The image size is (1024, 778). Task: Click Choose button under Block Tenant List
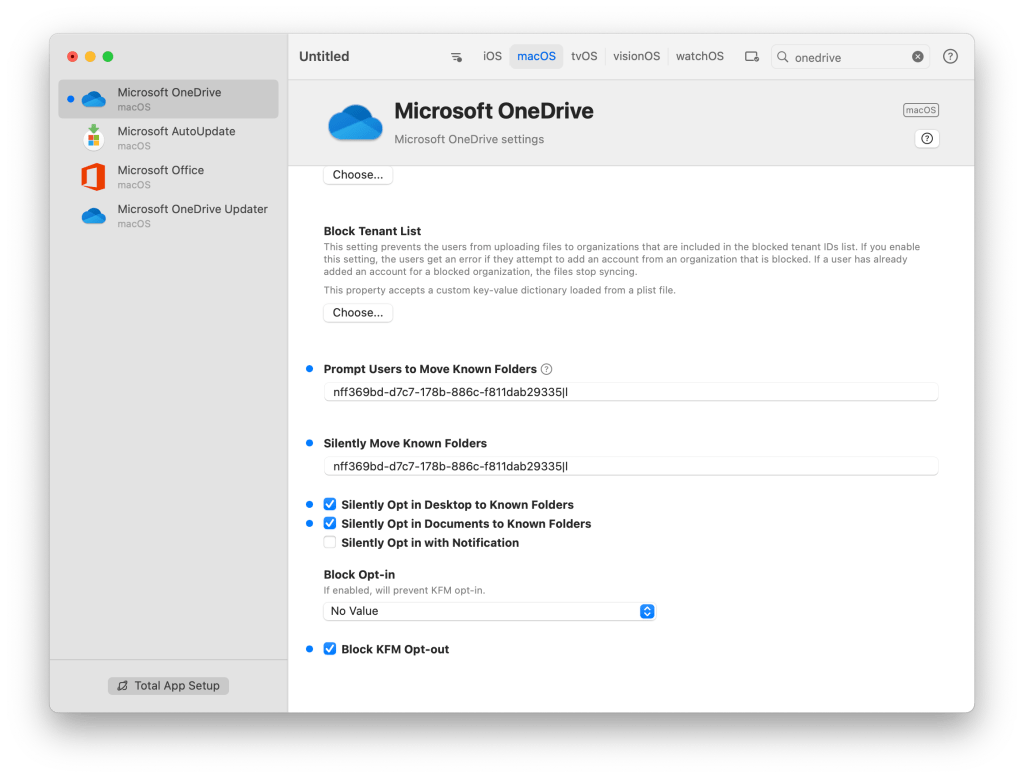pos(358,313)
